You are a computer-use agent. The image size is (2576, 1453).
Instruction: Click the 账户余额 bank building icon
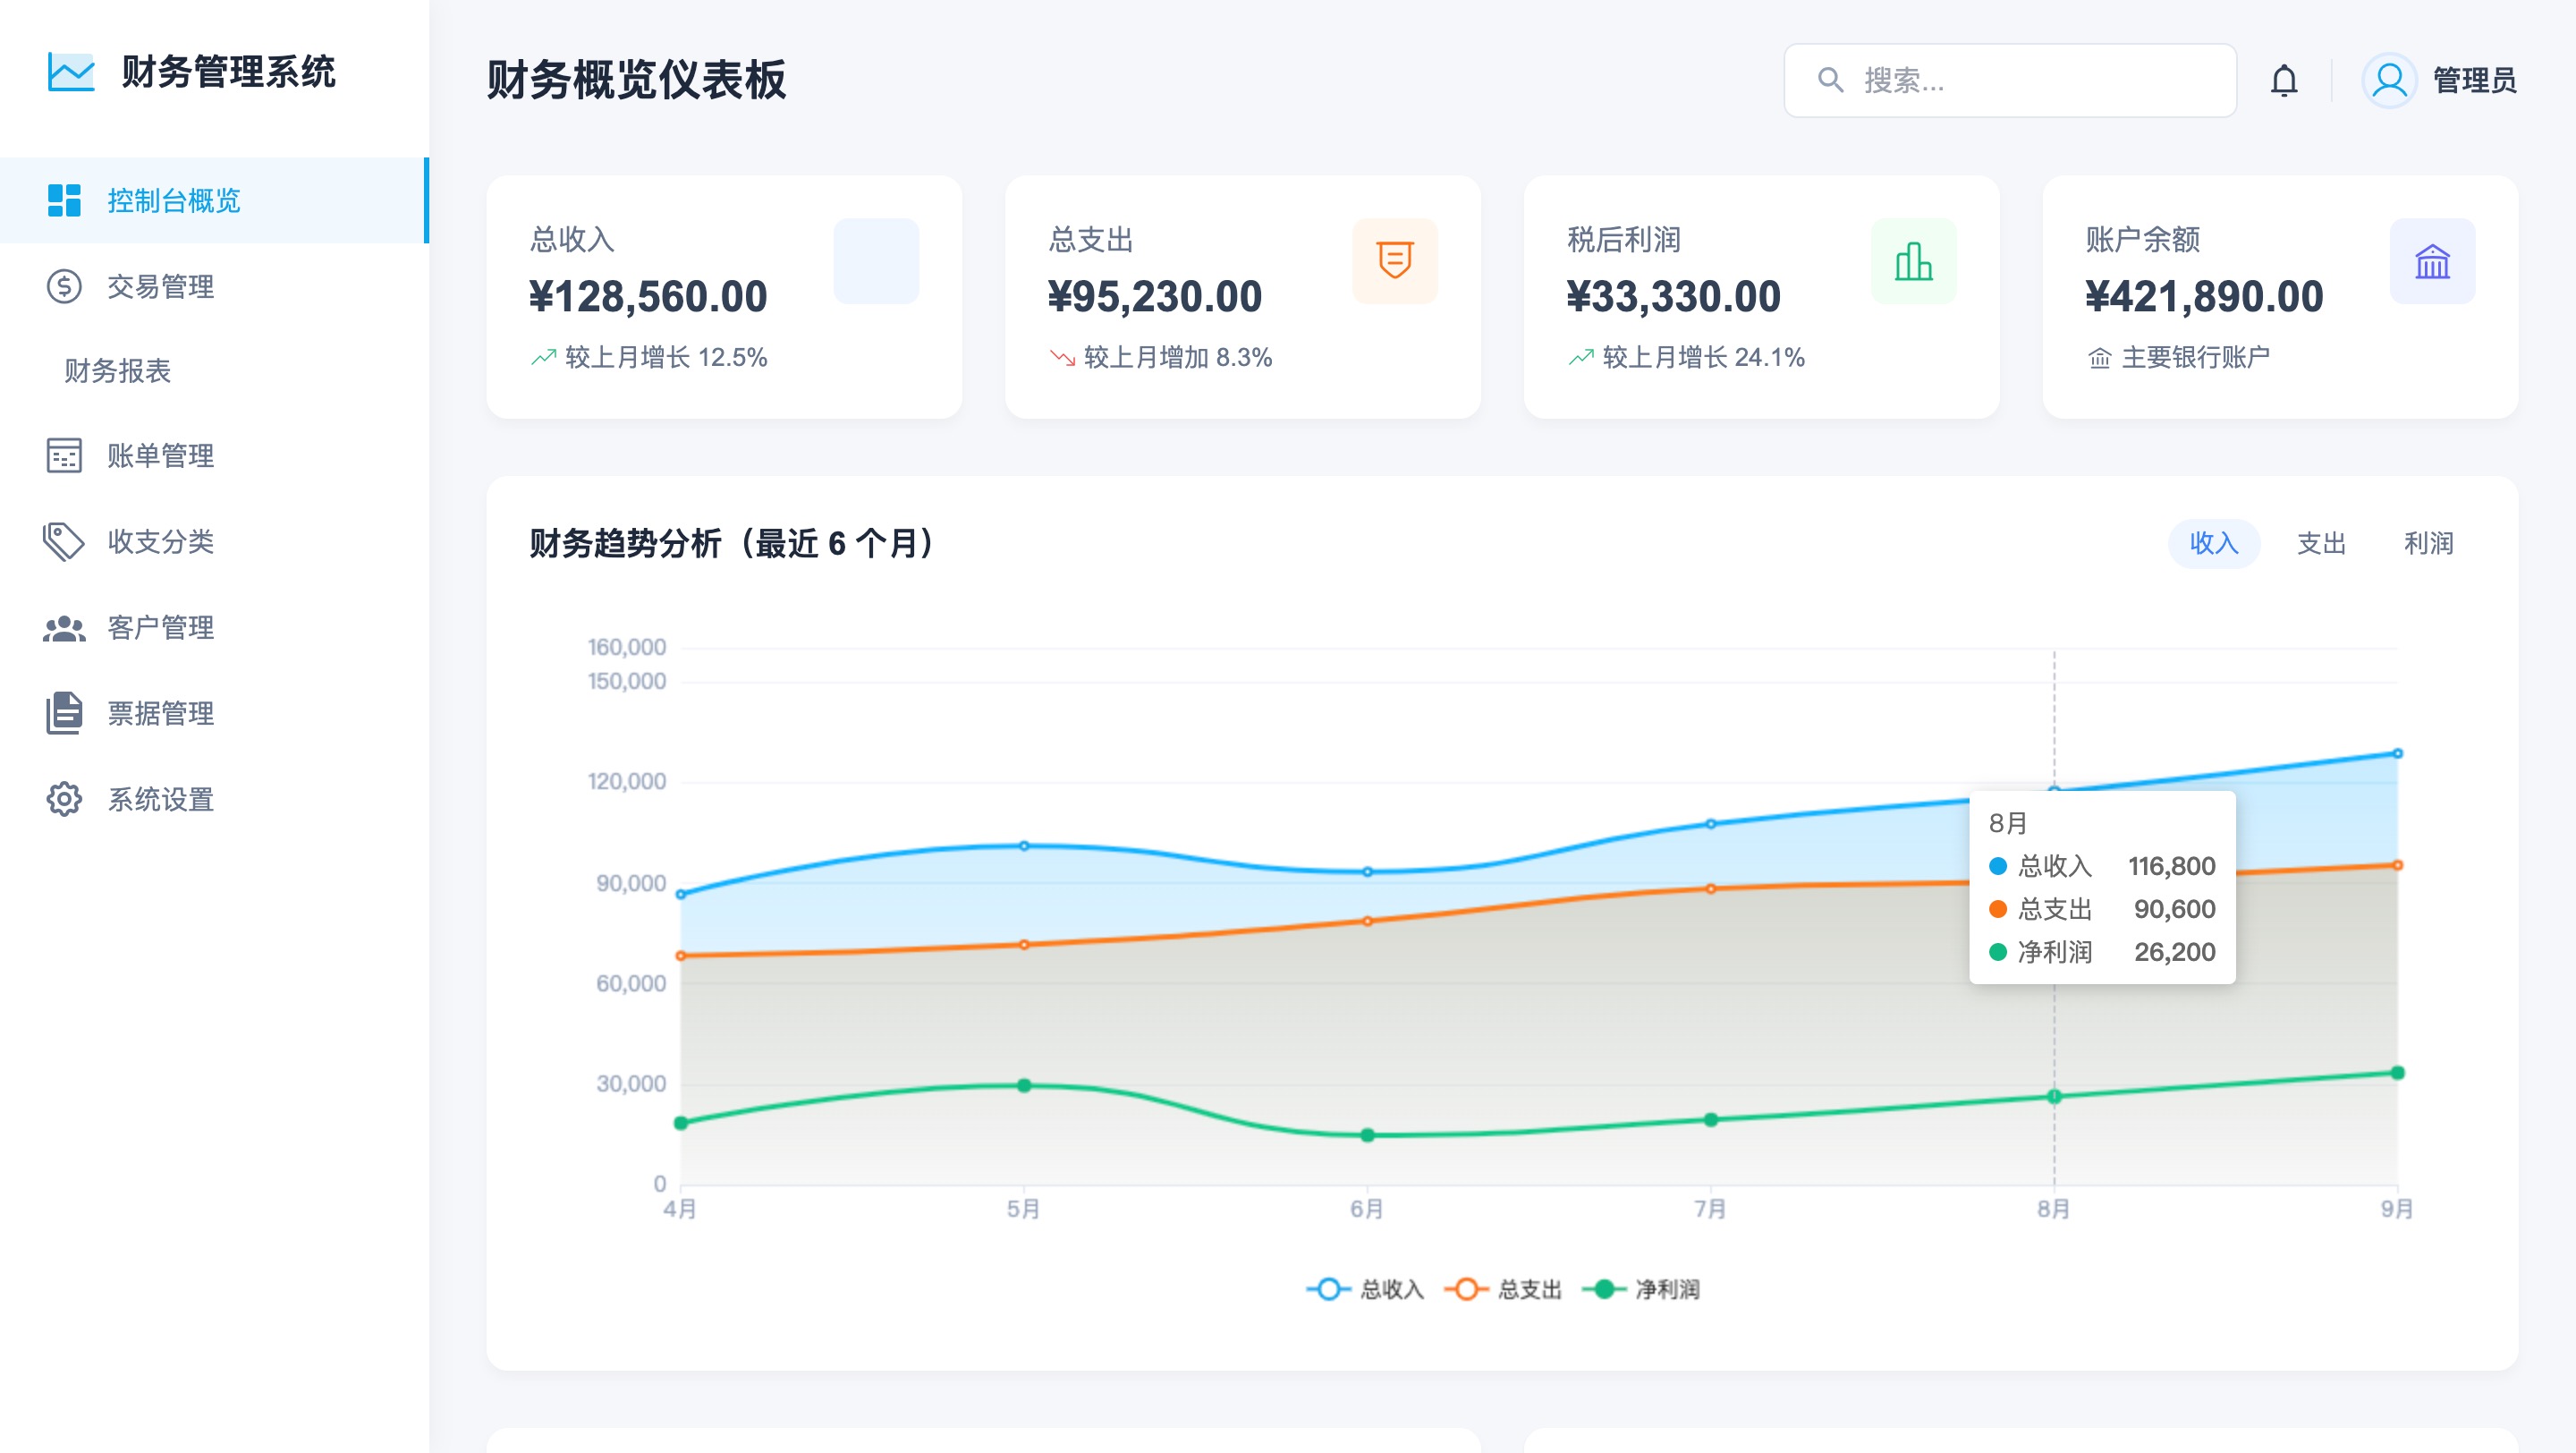pos(2432,261)
